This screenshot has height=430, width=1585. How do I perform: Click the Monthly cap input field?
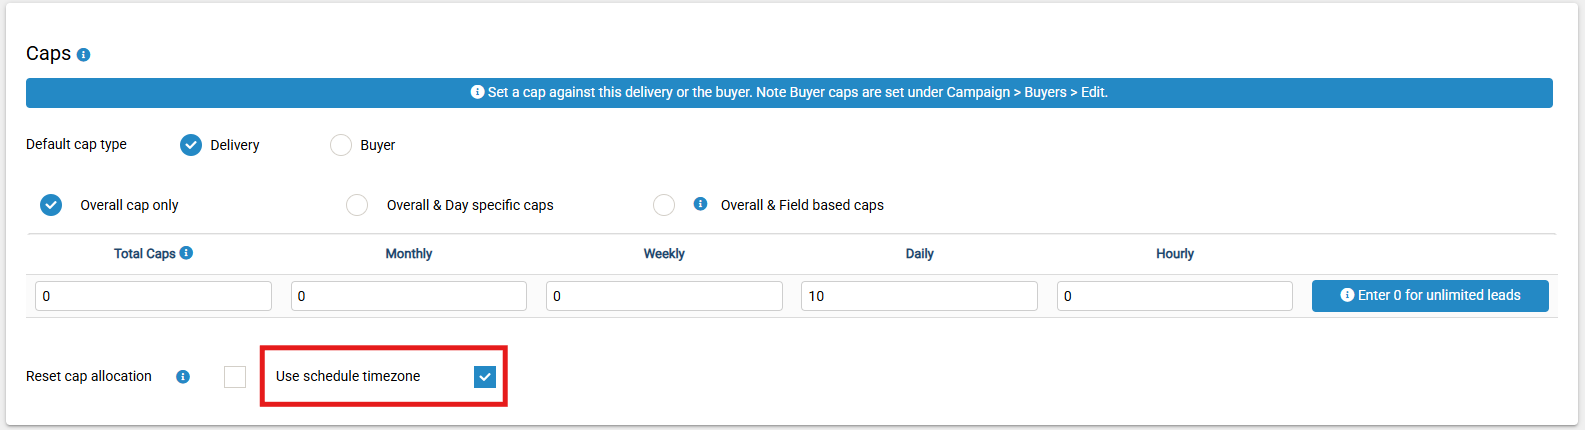[x=409, y=296]
